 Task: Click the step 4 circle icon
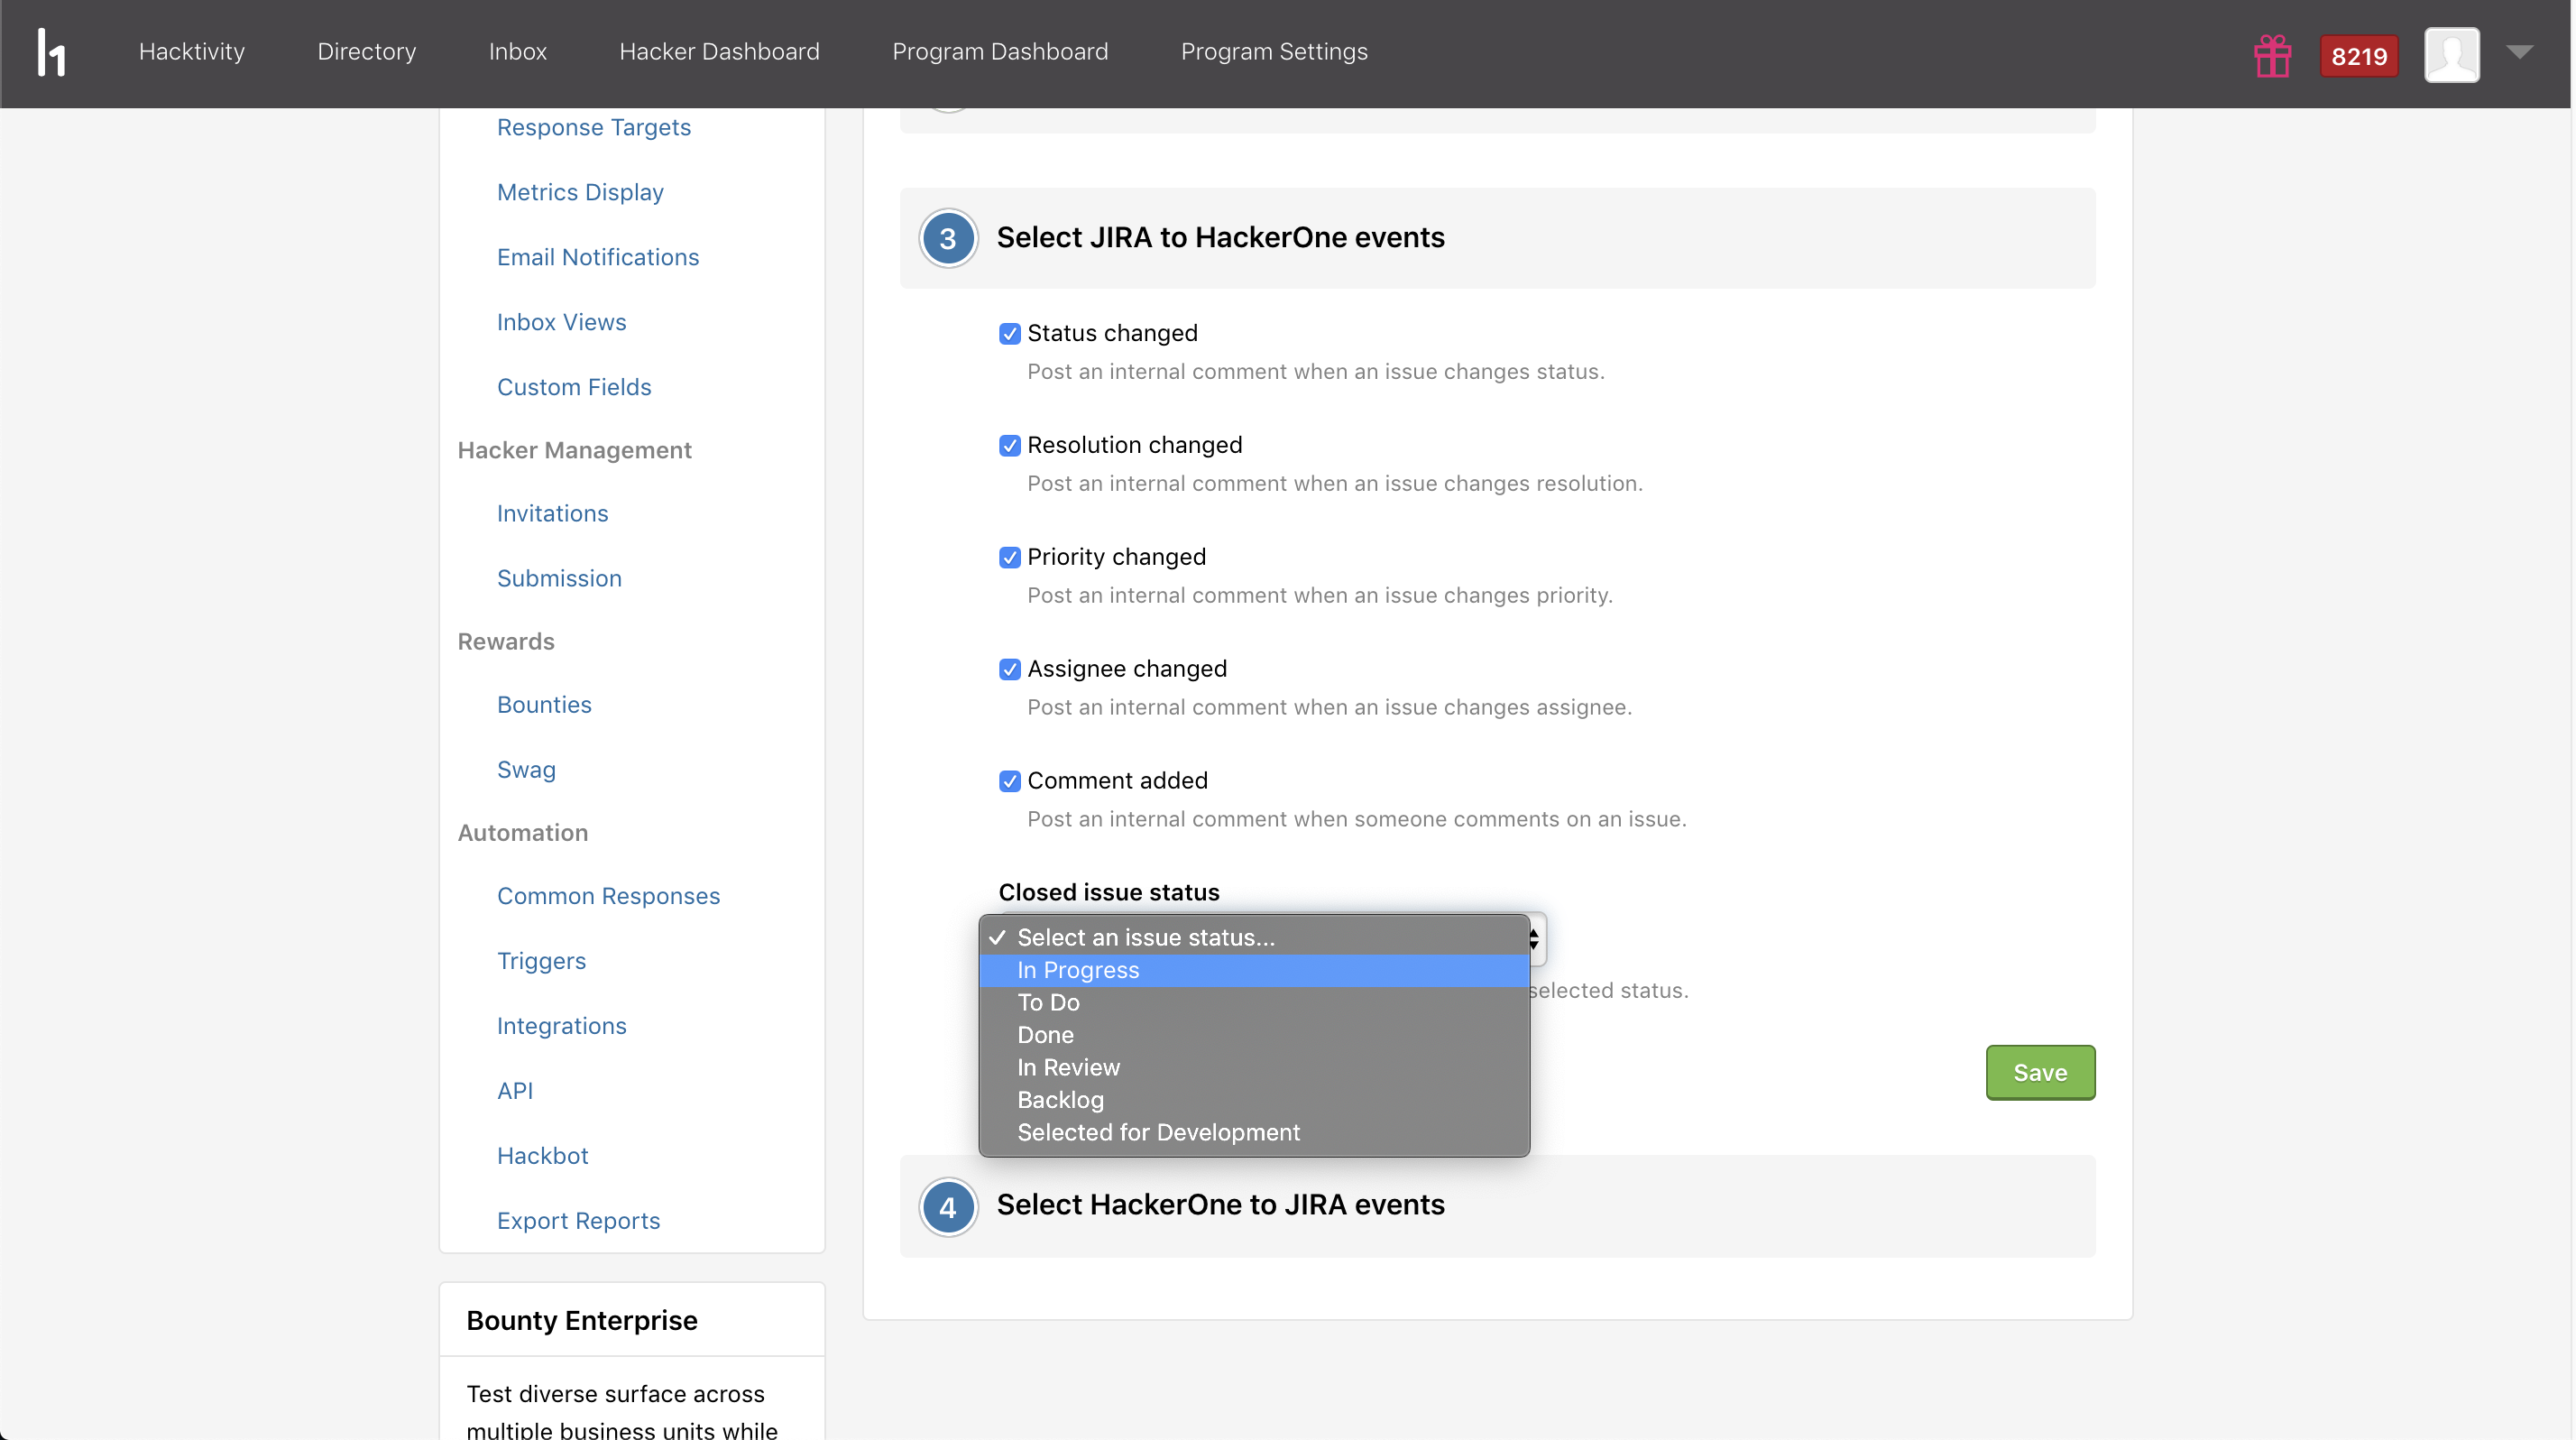tap(947, 1206)
